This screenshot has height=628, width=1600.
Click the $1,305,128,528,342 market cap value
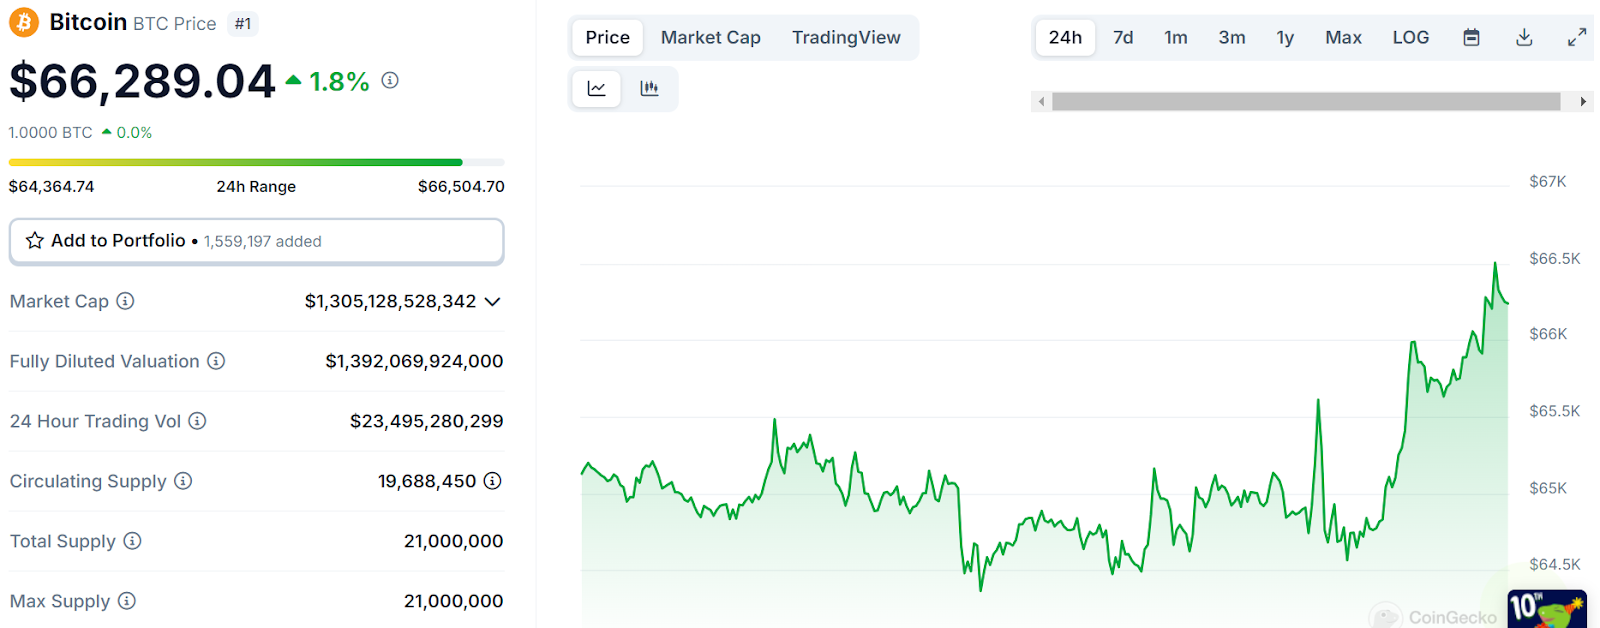click(x=390, y=301)
